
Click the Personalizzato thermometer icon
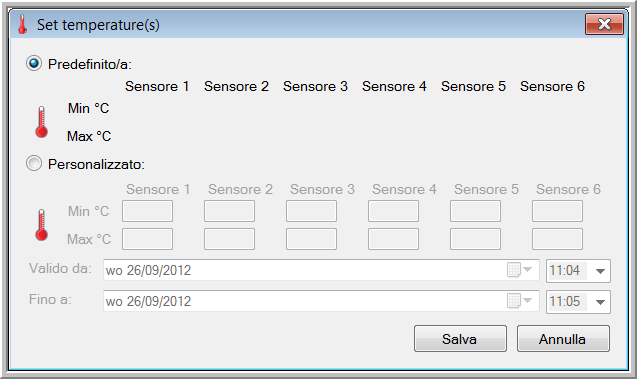pos(41,225)
